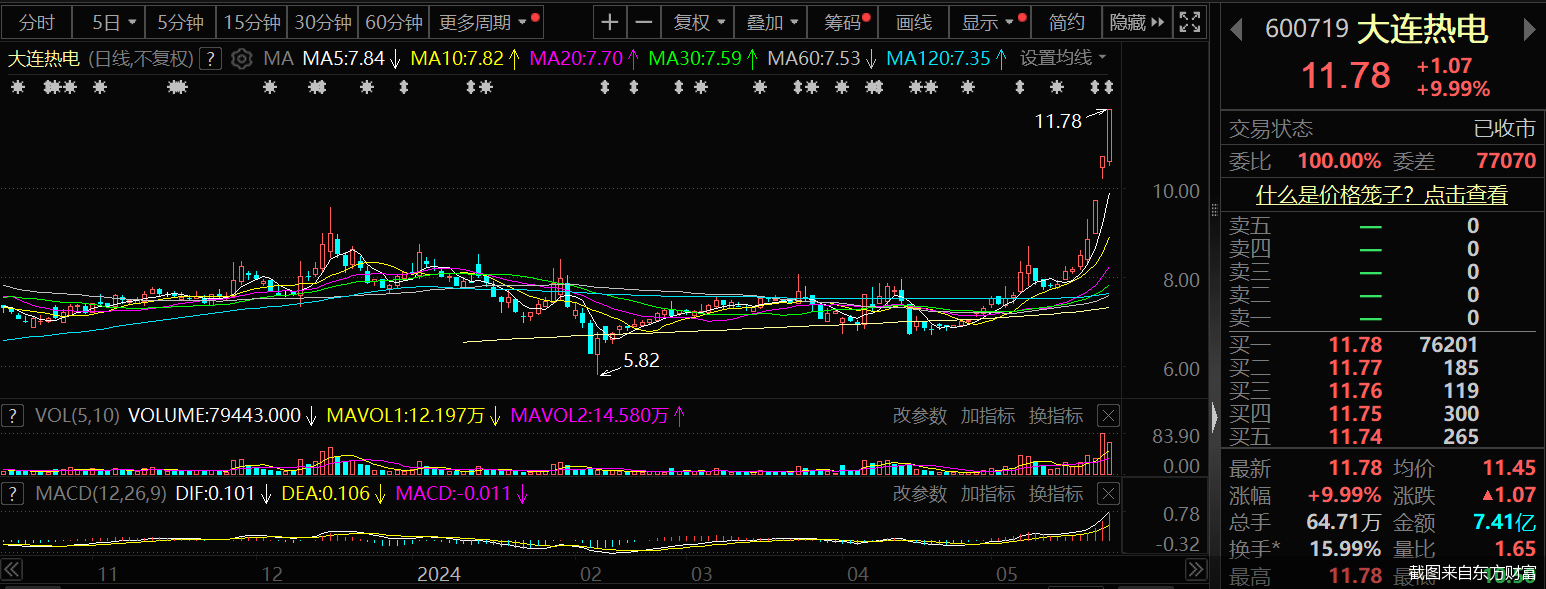1546x589 pixels.
Task: Click the 买四 price 11.75 row
Action: (1382, 414)
